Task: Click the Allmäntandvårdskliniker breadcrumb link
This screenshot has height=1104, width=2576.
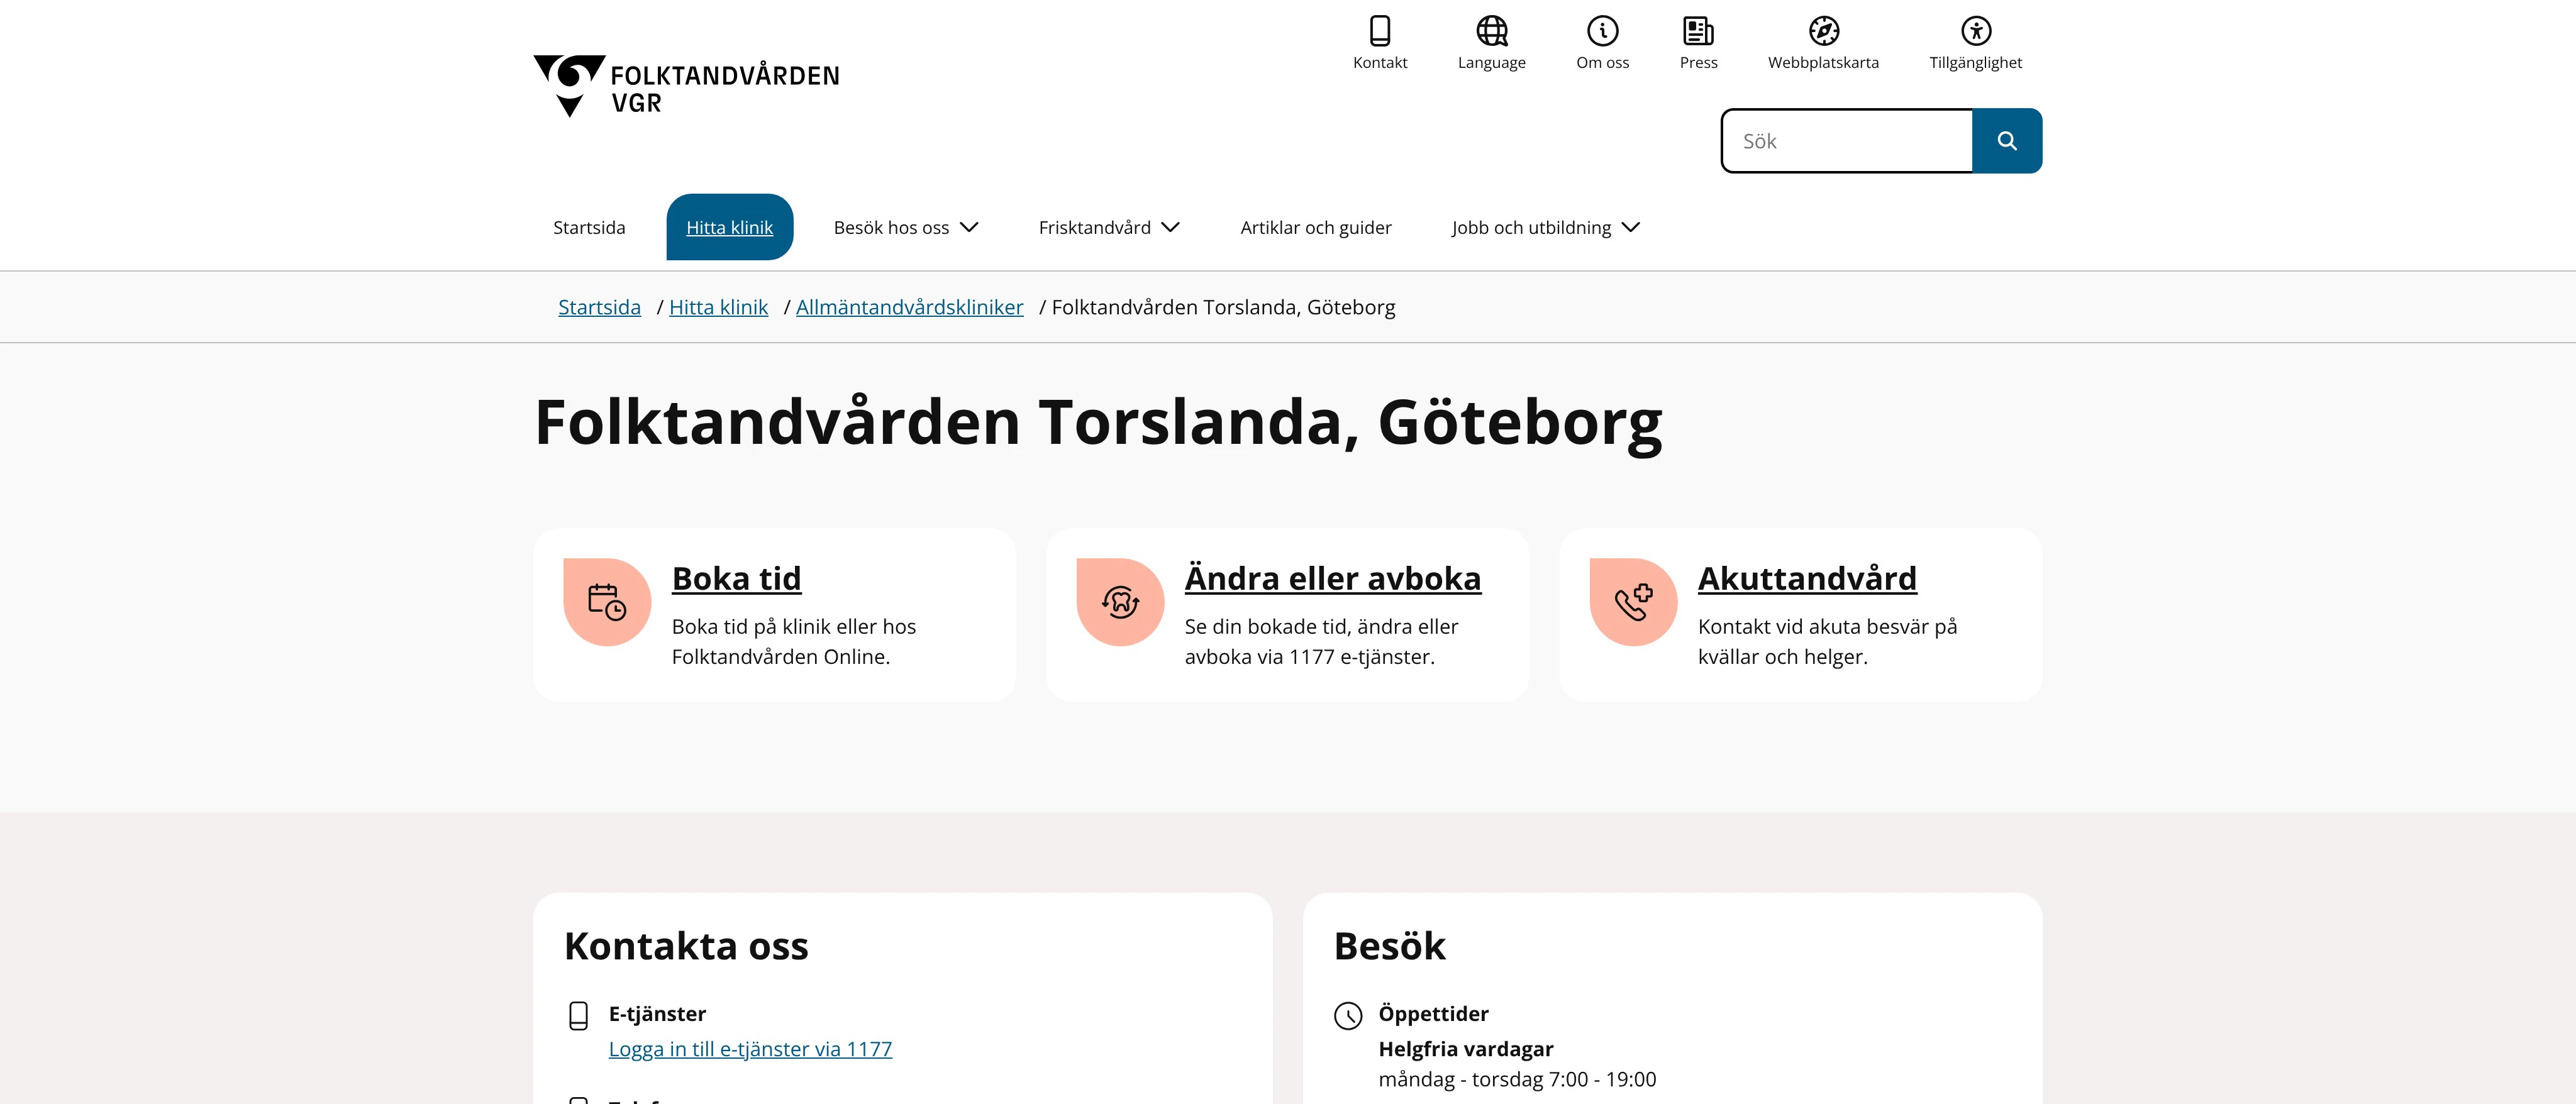Action: [x=910, y=307]
